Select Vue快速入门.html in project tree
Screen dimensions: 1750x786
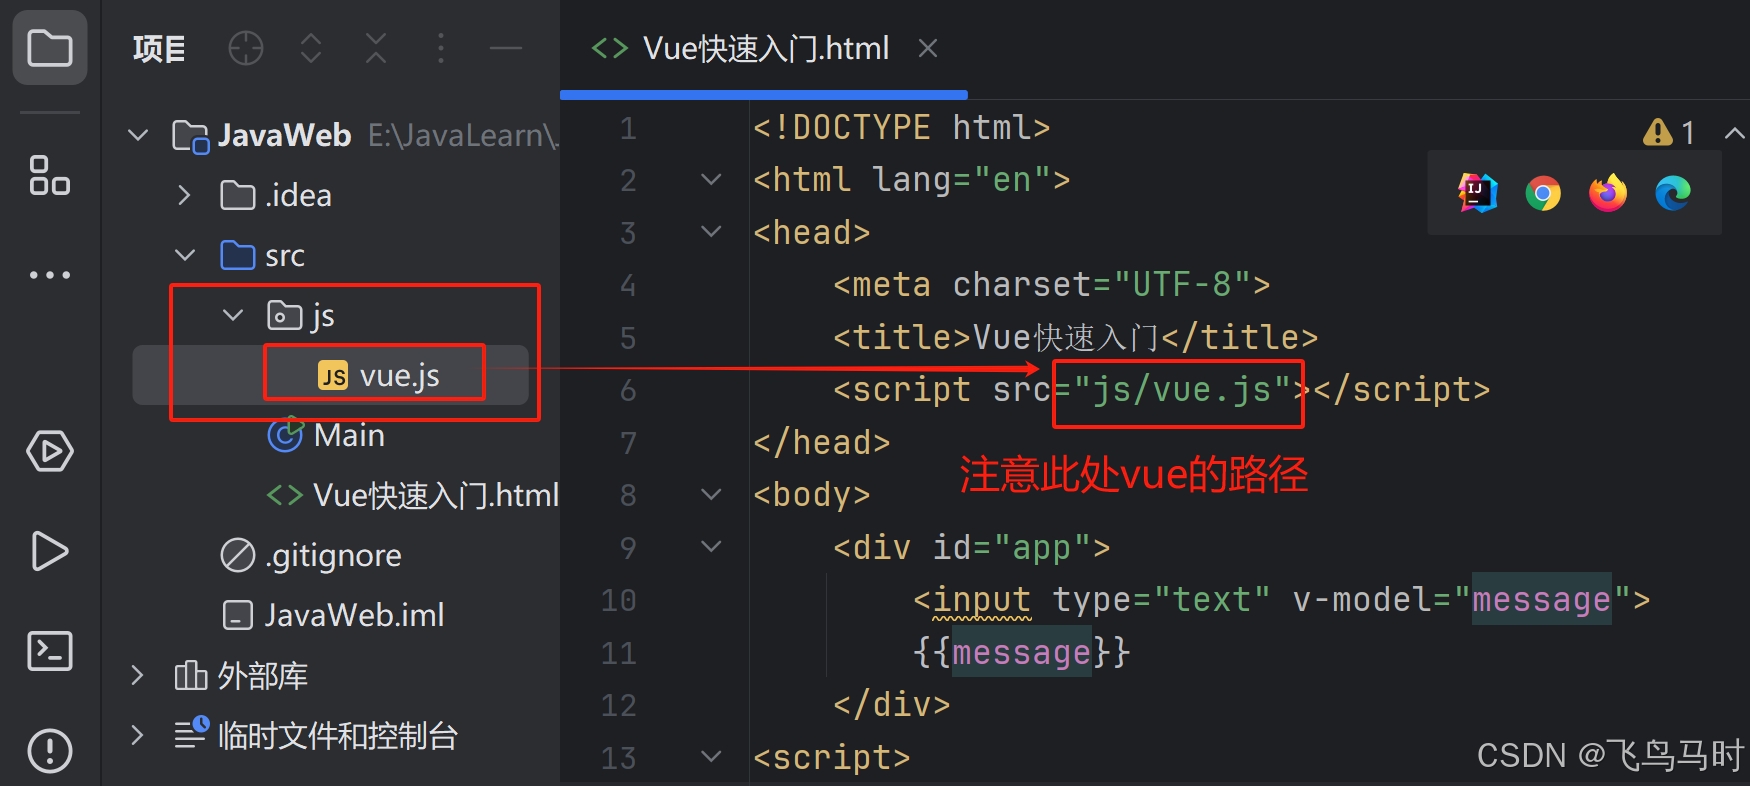coord(413,495)
